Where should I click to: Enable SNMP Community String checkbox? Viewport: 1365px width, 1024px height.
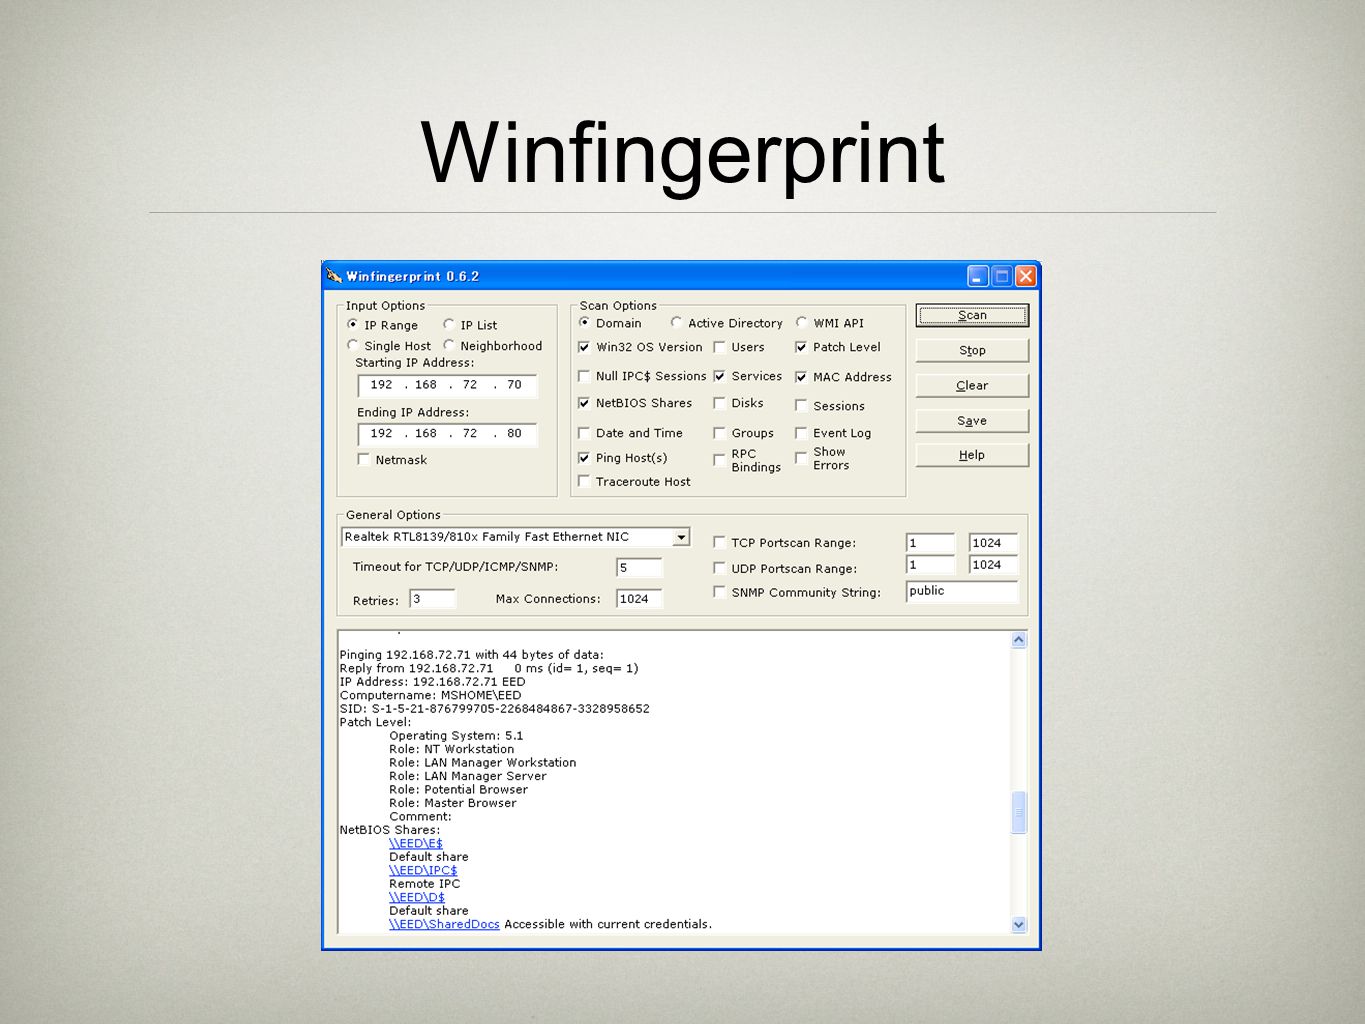[x=719, y=593]
